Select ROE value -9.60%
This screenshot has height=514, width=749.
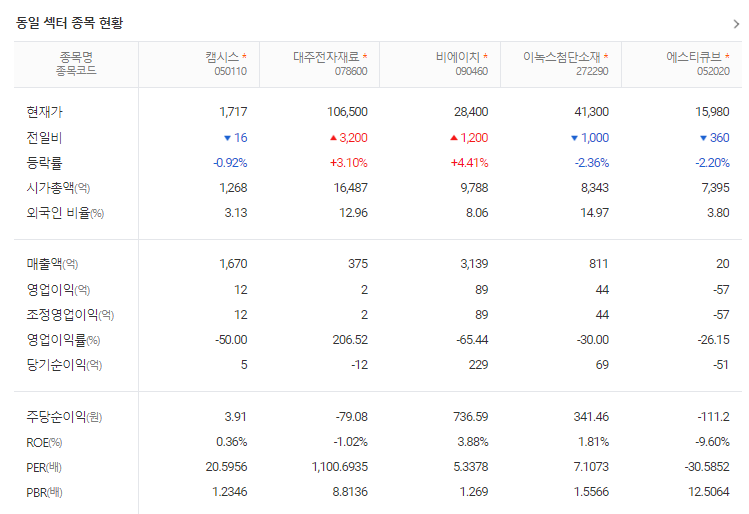pyautogui.click(x=712, y=442)
